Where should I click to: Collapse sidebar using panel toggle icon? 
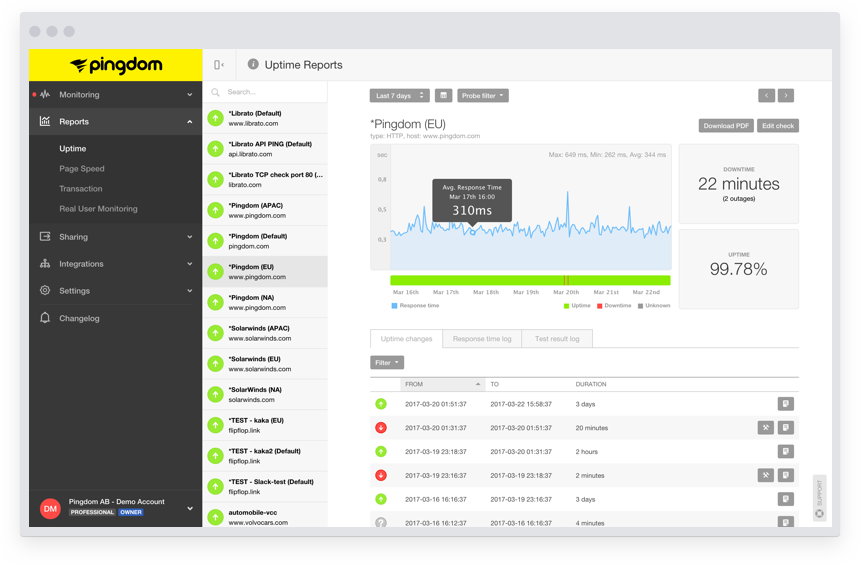point(219,65)
